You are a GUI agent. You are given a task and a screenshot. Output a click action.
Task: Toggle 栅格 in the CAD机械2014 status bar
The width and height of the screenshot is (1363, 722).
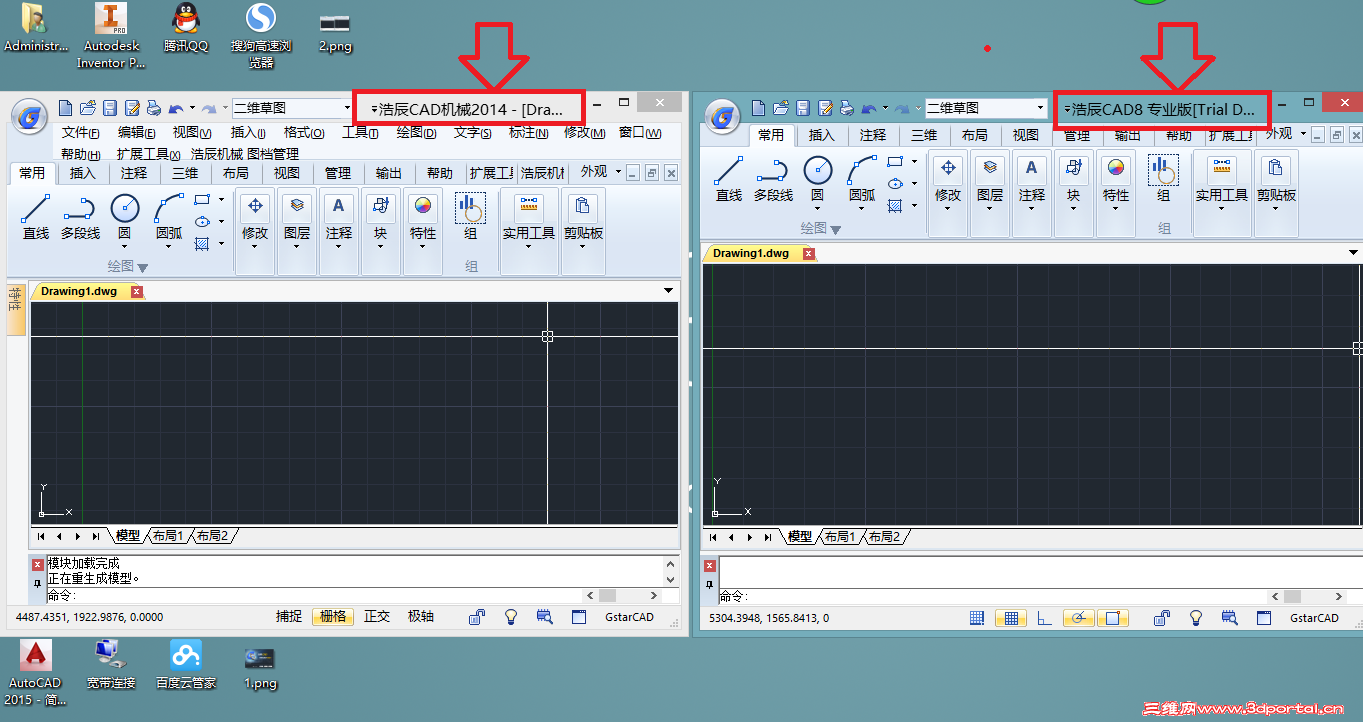[x=333, y=617]
